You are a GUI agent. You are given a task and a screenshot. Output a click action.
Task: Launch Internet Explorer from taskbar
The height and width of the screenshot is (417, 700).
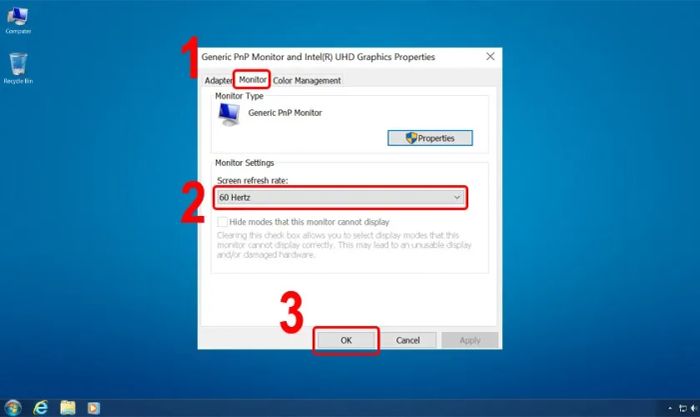[41, 408]
